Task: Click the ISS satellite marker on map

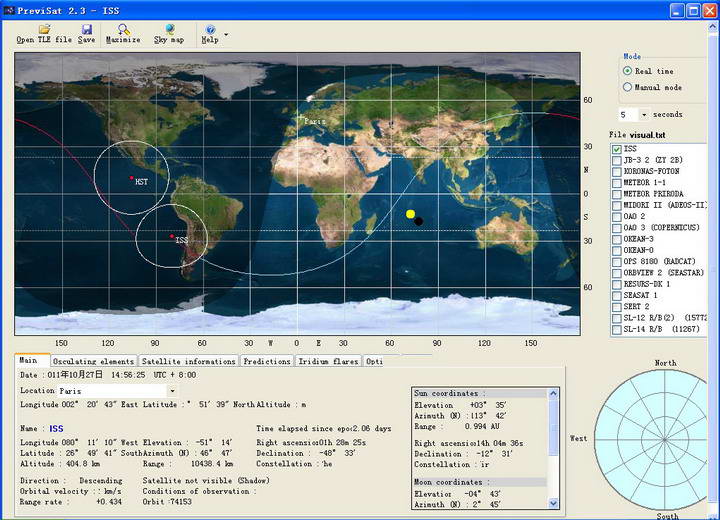Action: 172,236
